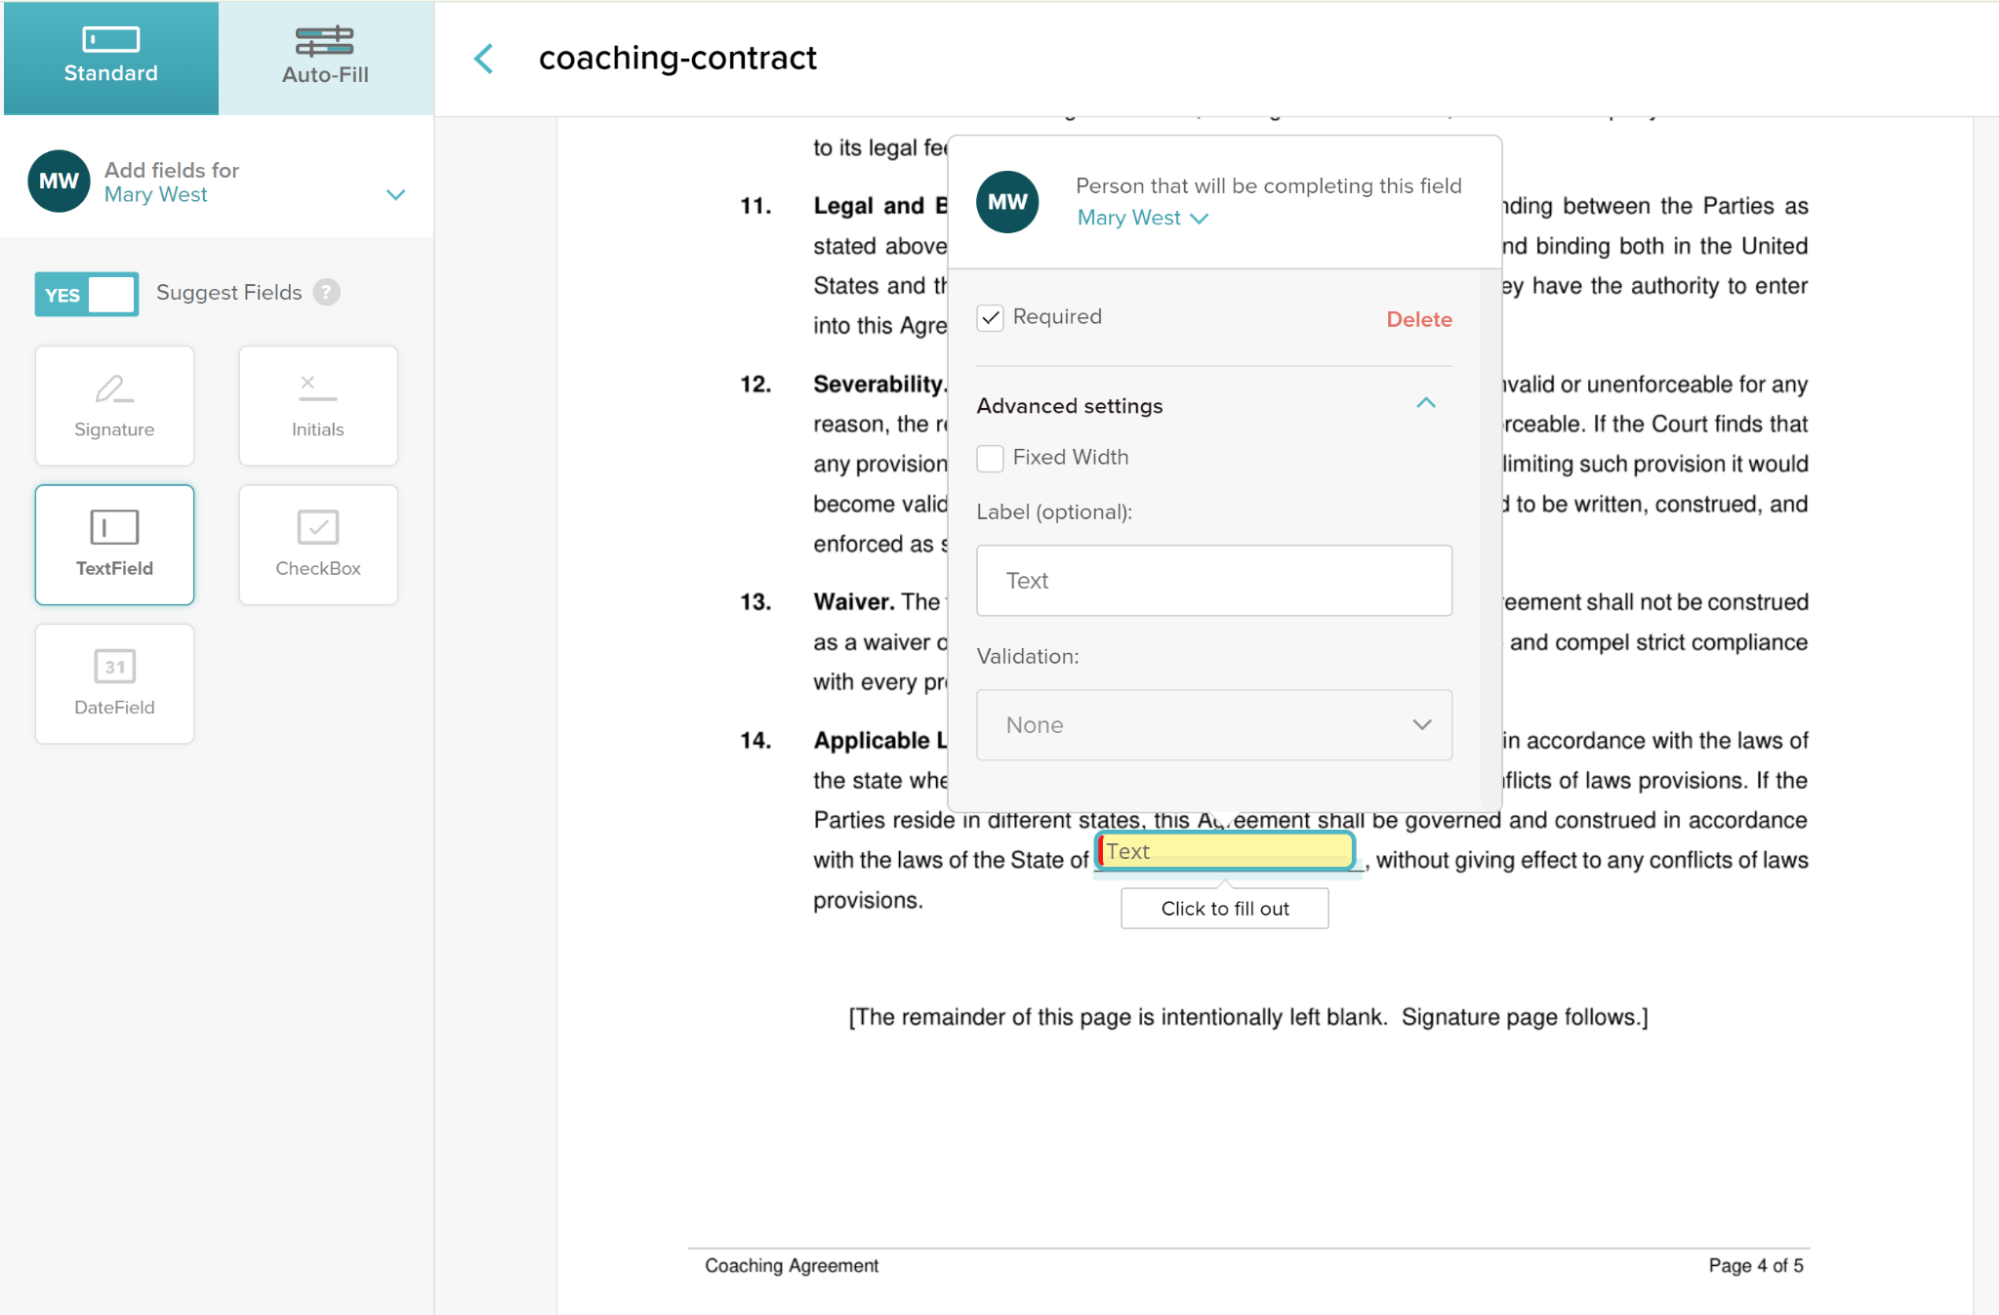The height and width of the screenshot is (1315, 1999).
Task: Click the MW avatar in the sidebar
Action: tap(57, 181)
